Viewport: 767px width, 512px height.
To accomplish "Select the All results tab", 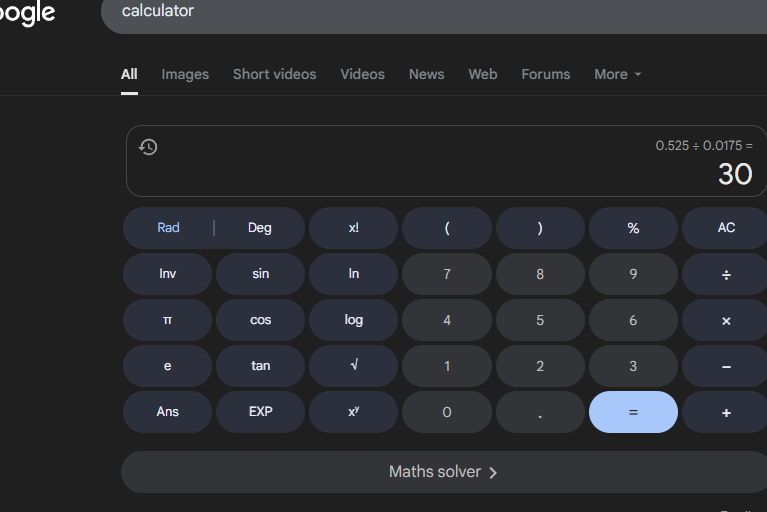I will pyautogui.click(x=129, y=74).
